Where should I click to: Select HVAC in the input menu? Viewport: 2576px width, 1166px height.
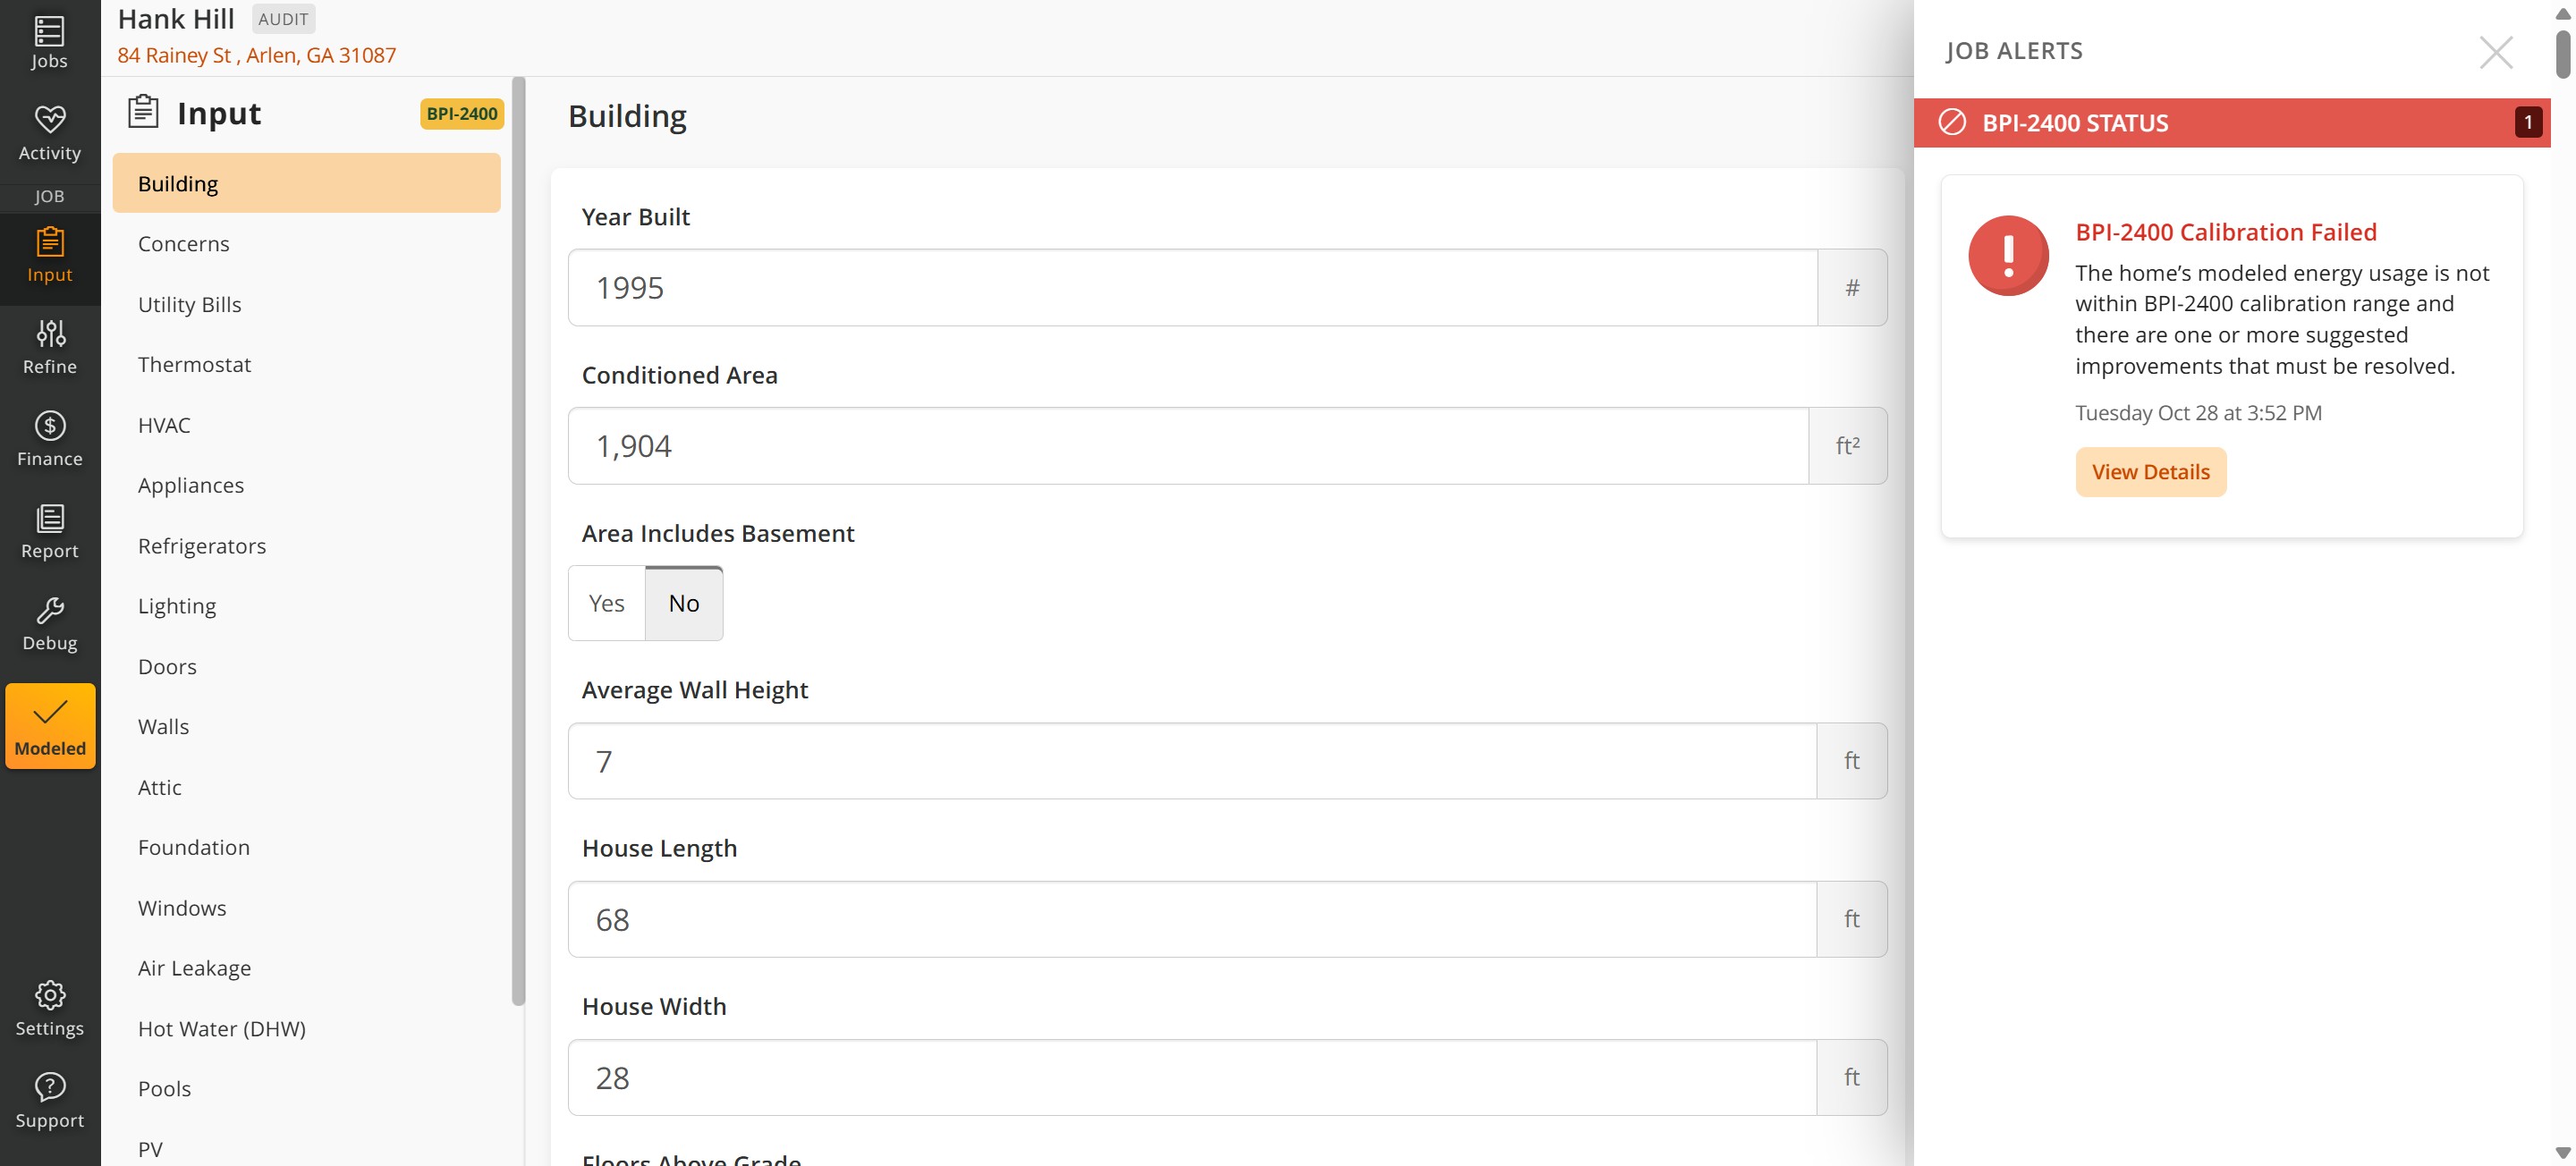tap(164, 425)
